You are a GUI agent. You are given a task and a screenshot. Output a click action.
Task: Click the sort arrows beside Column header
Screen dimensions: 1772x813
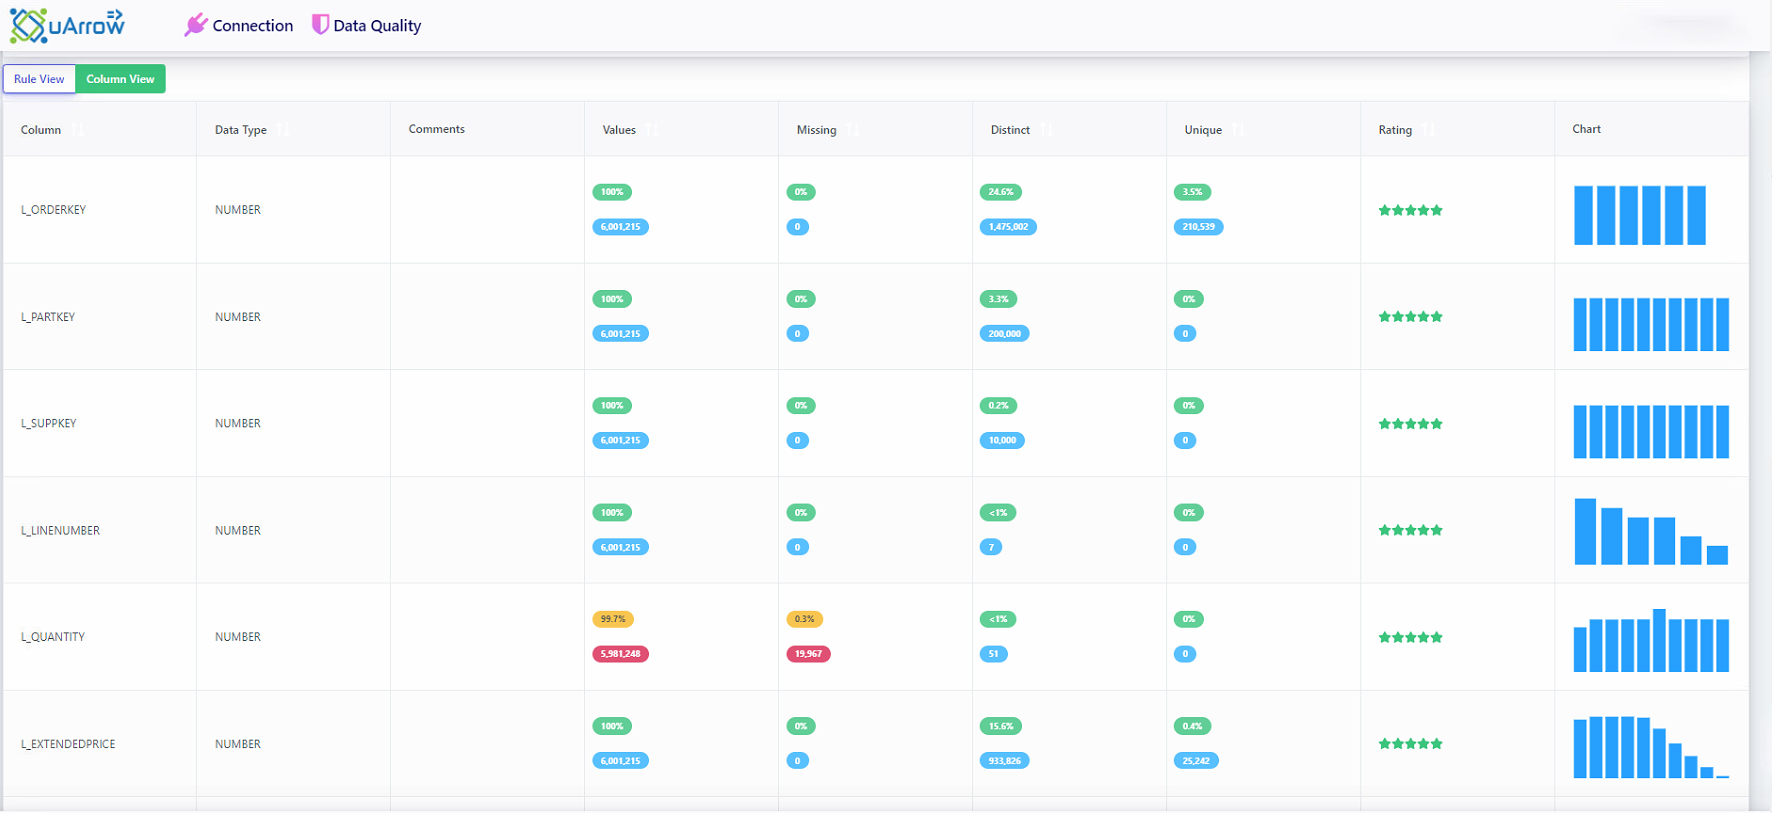coord(78,130)
